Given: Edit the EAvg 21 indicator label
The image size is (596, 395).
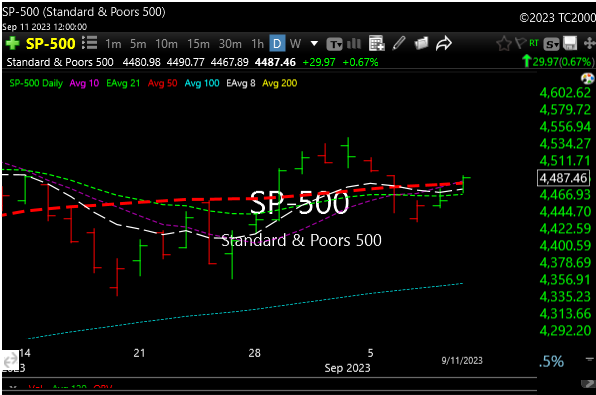Looking at the screenshot, I should pyautogui.click(x=123, y=83).
